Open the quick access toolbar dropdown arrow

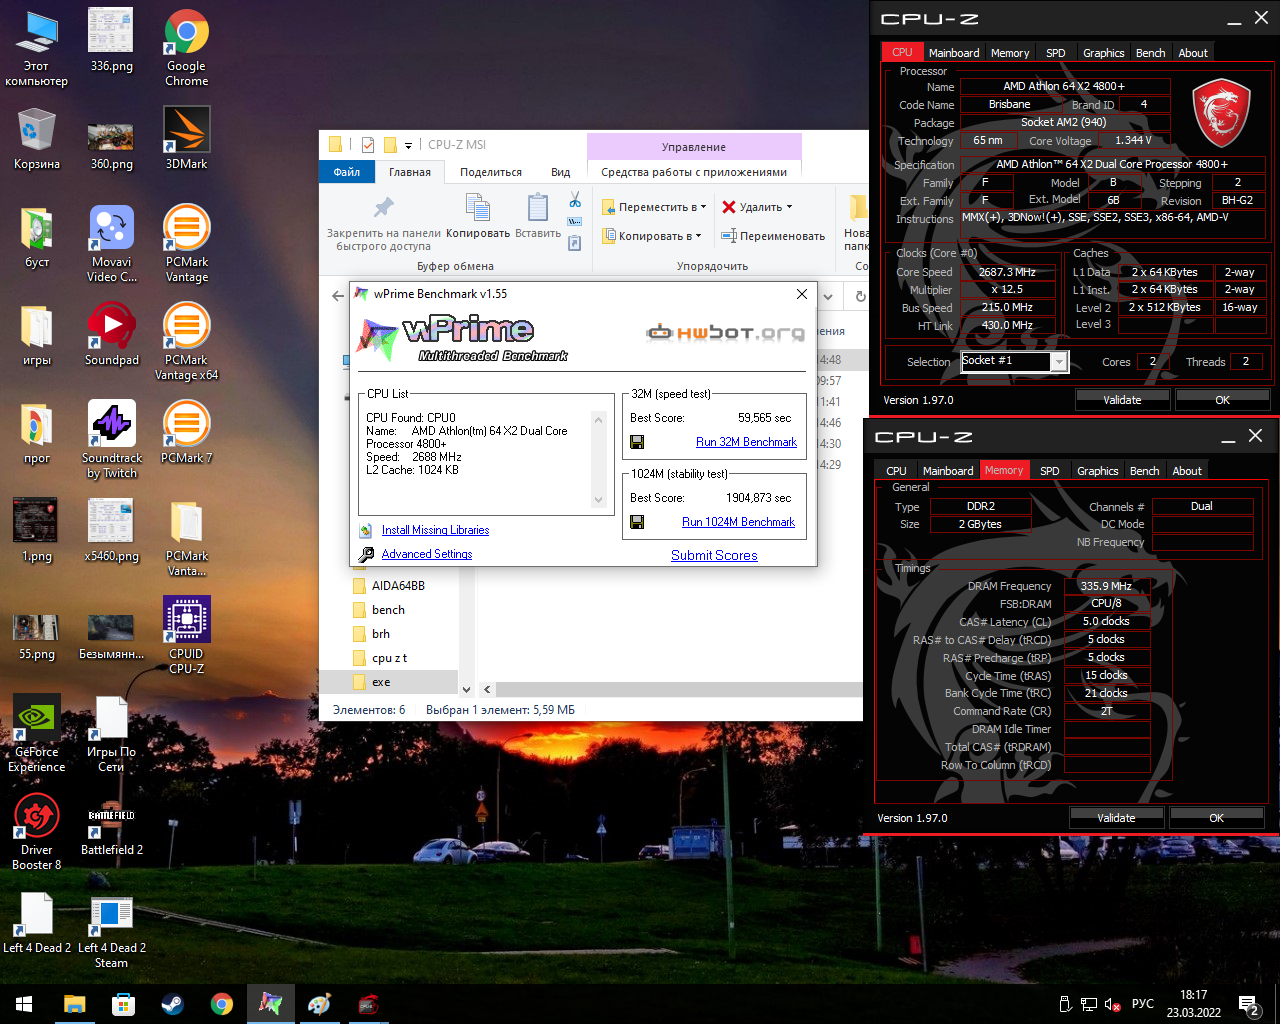pos(408,145)
